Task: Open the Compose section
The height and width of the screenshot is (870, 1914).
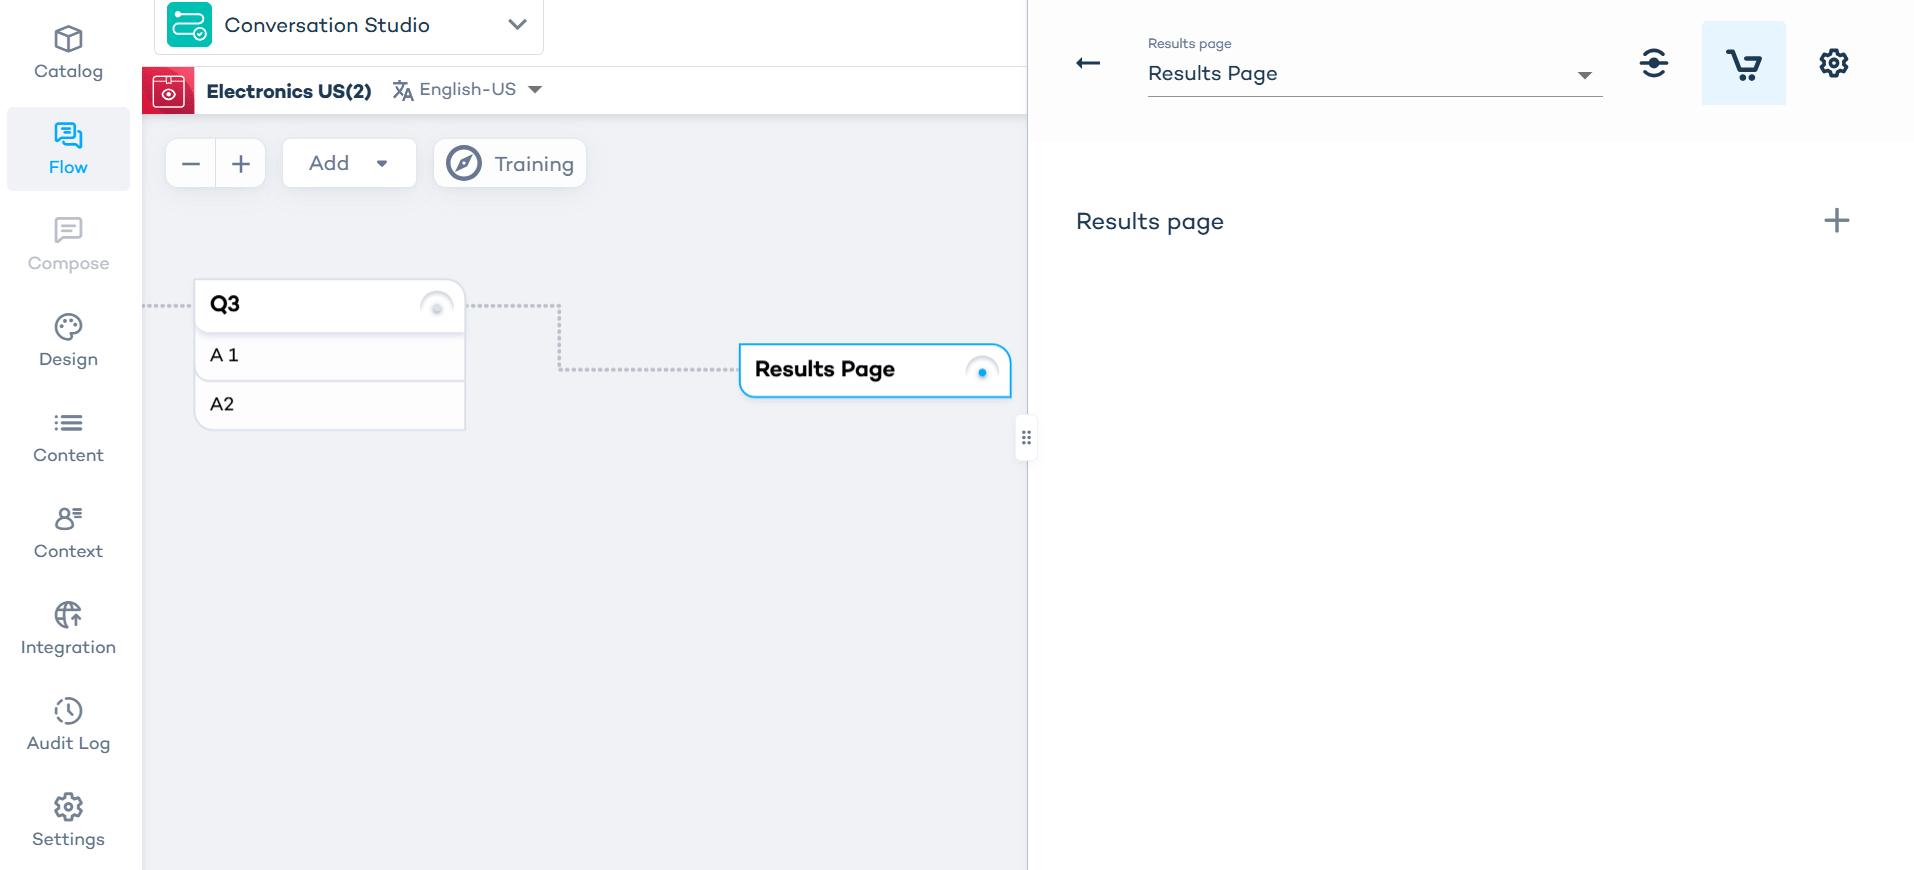Action: pyautogui.click(x=68, y=245)
